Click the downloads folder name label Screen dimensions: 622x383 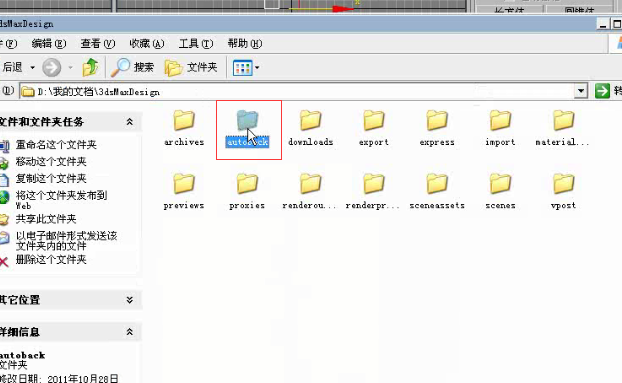pos(310,142)
